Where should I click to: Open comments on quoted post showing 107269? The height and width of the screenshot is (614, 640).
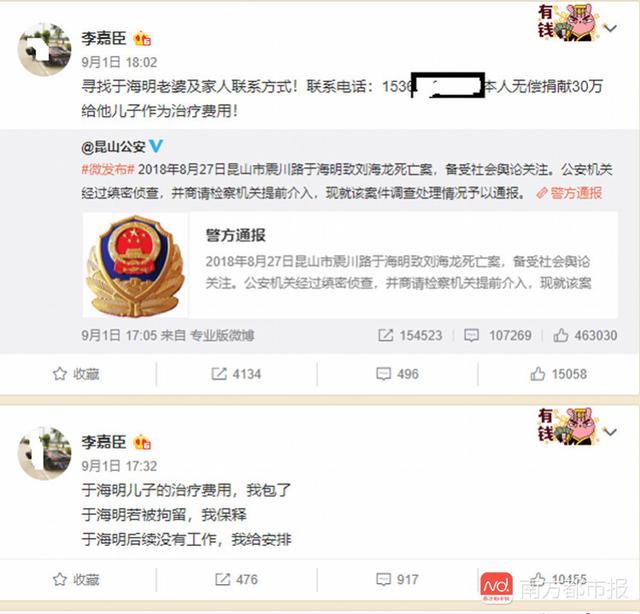coord(471,336)
